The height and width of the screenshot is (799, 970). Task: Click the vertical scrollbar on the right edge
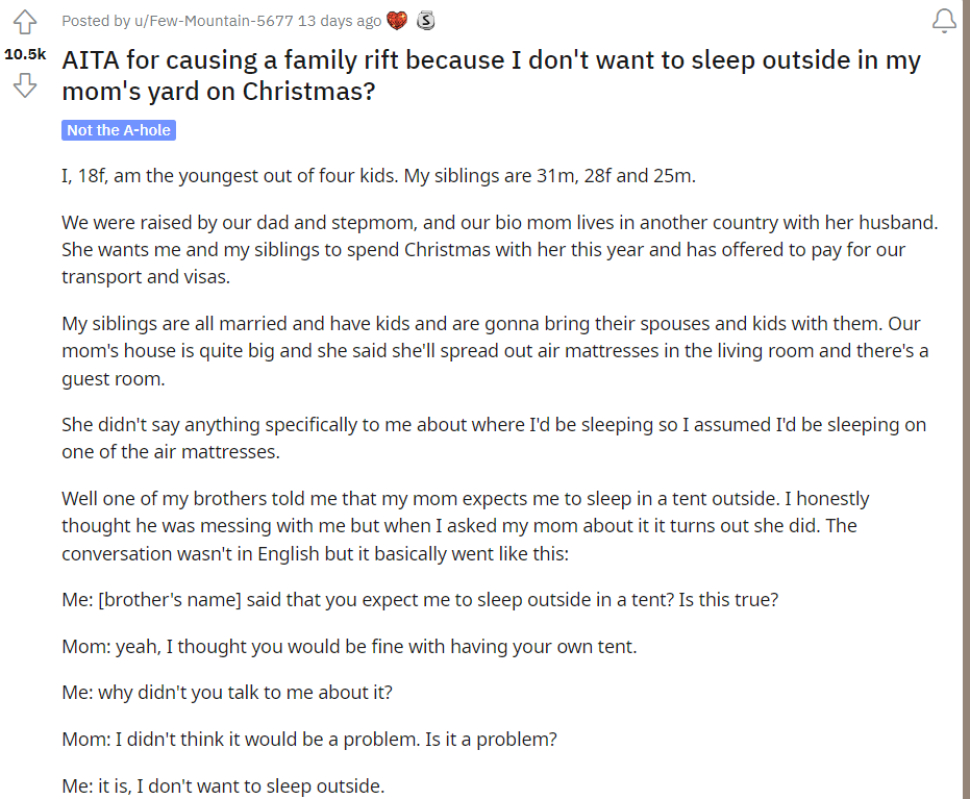[966, 400]
